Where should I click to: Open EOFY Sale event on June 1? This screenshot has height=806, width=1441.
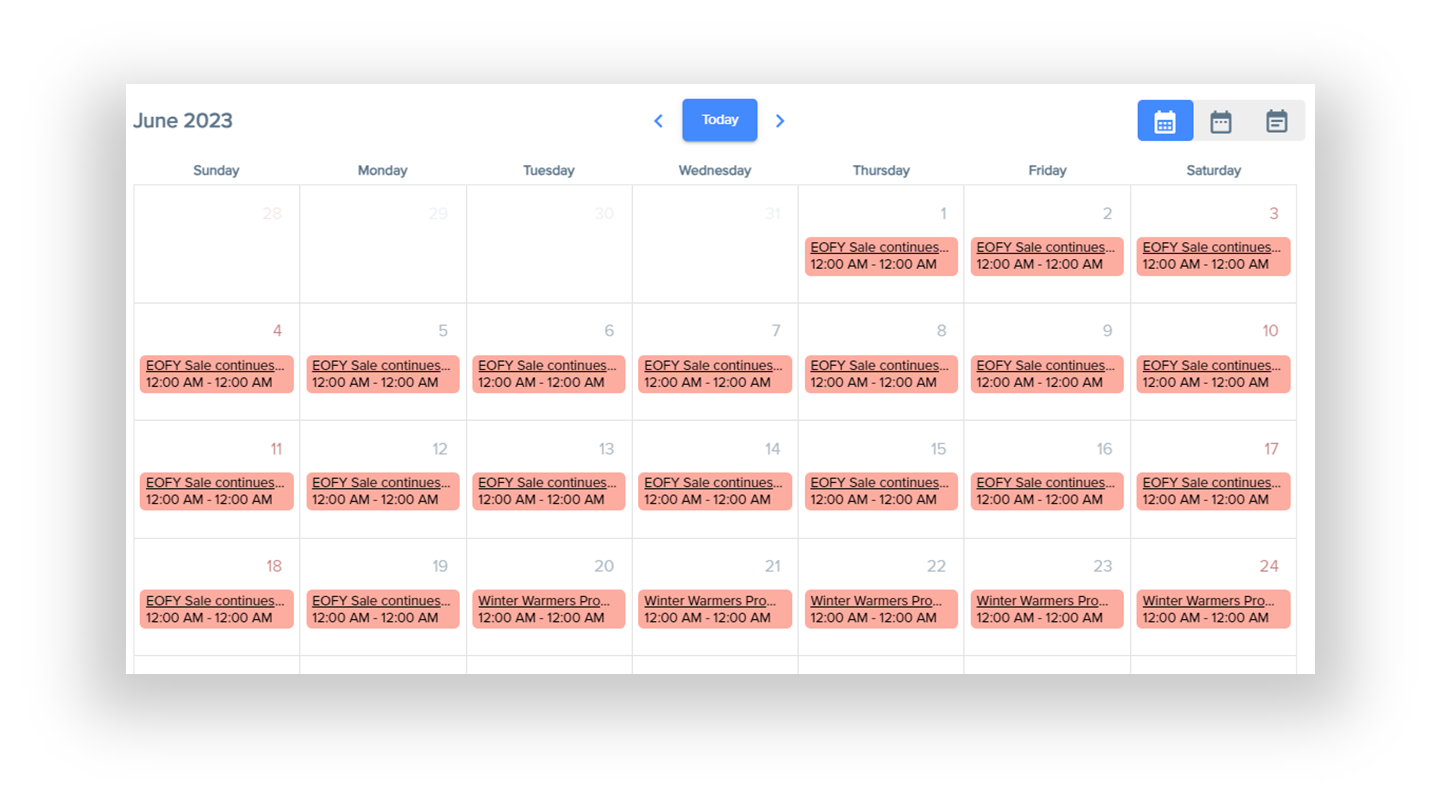tap(880, 256)
